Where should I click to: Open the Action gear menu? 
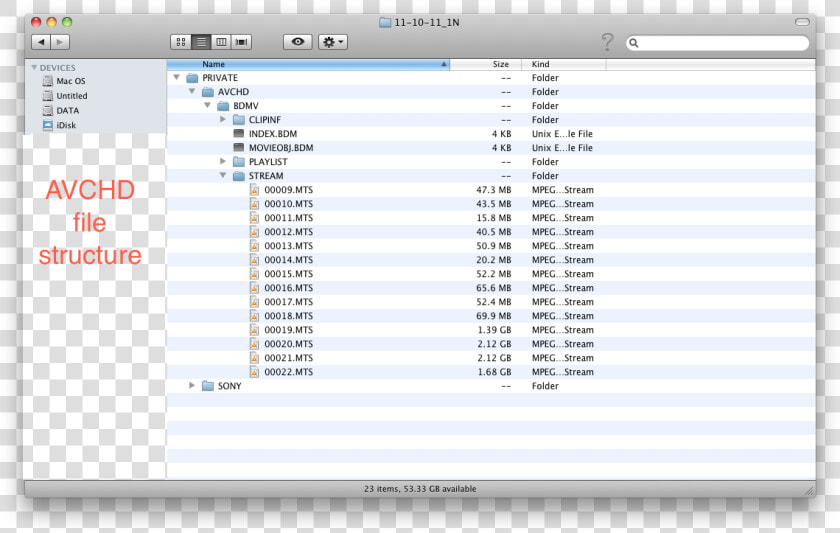click(x=333, y=42)
